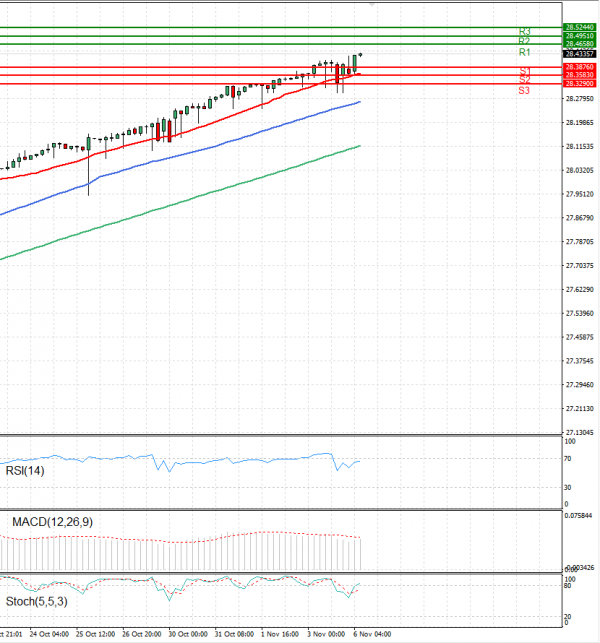Click the S2 support label

click(525, 80)
